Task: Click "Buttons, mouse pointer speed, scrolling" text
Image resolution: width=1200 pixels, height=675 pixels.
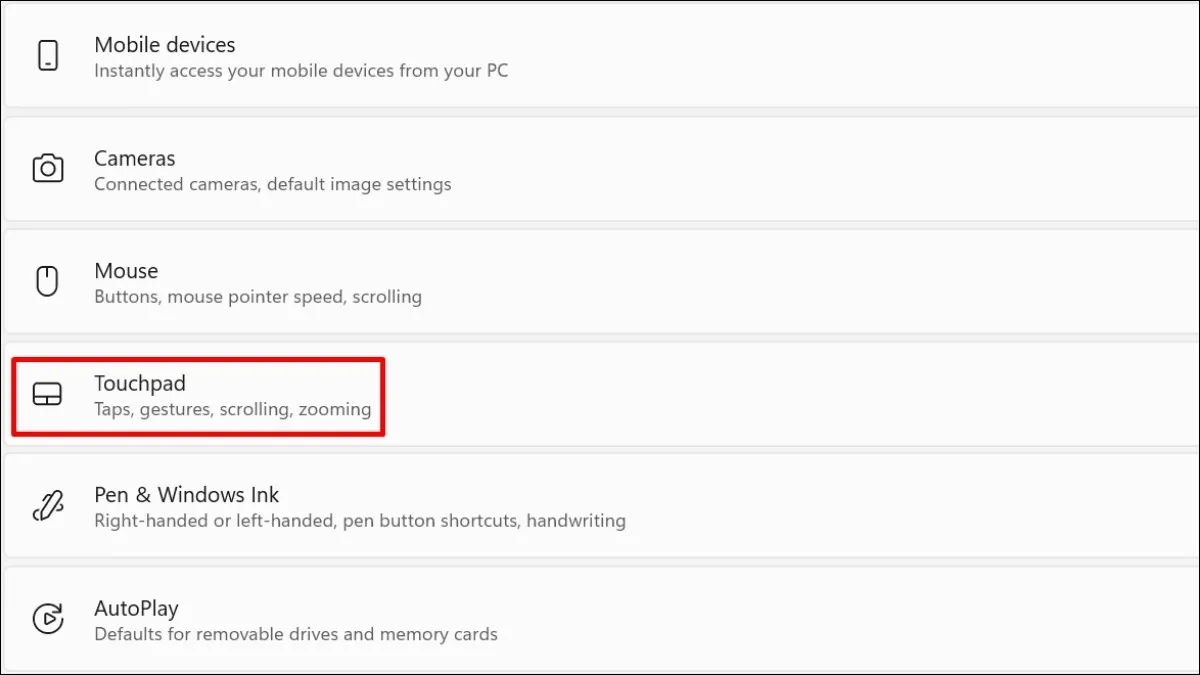Action: 258,297
